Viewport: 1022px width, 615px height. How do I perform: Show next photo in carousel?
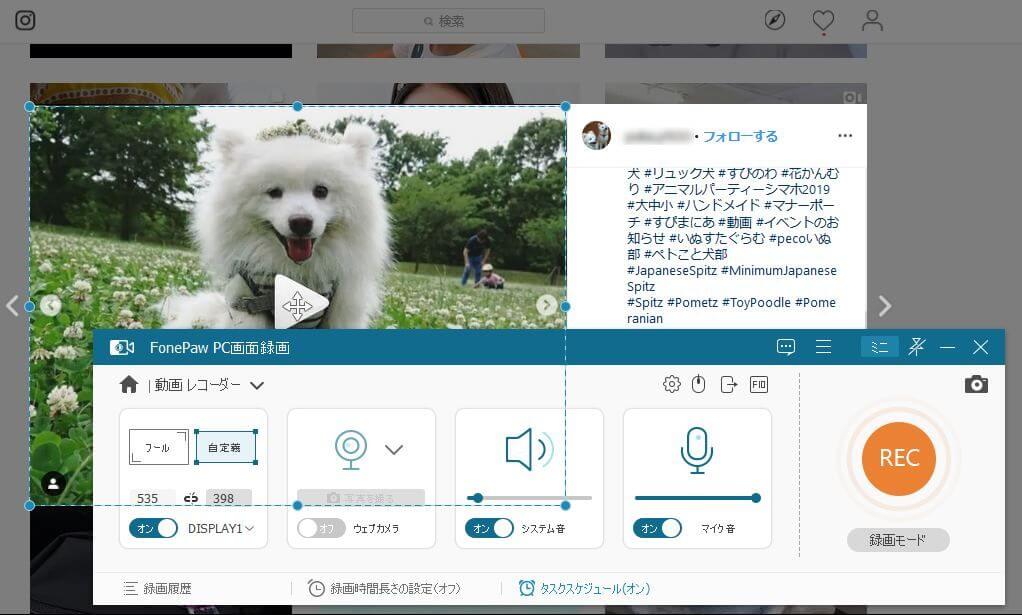546,305
